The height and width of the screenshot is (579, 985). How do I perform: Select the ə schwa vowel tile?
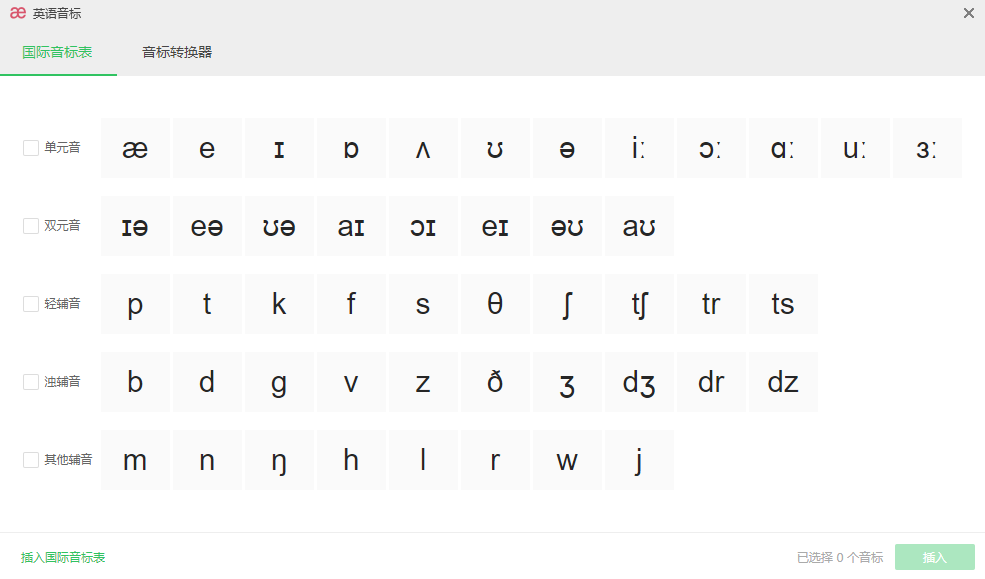[567, 148]
